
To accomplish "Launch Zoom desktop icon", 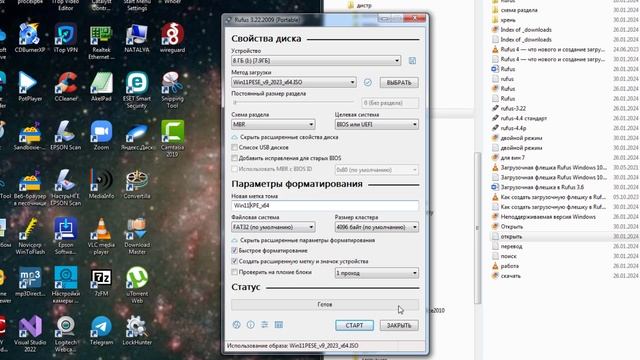I will click(x=101, y=135).
